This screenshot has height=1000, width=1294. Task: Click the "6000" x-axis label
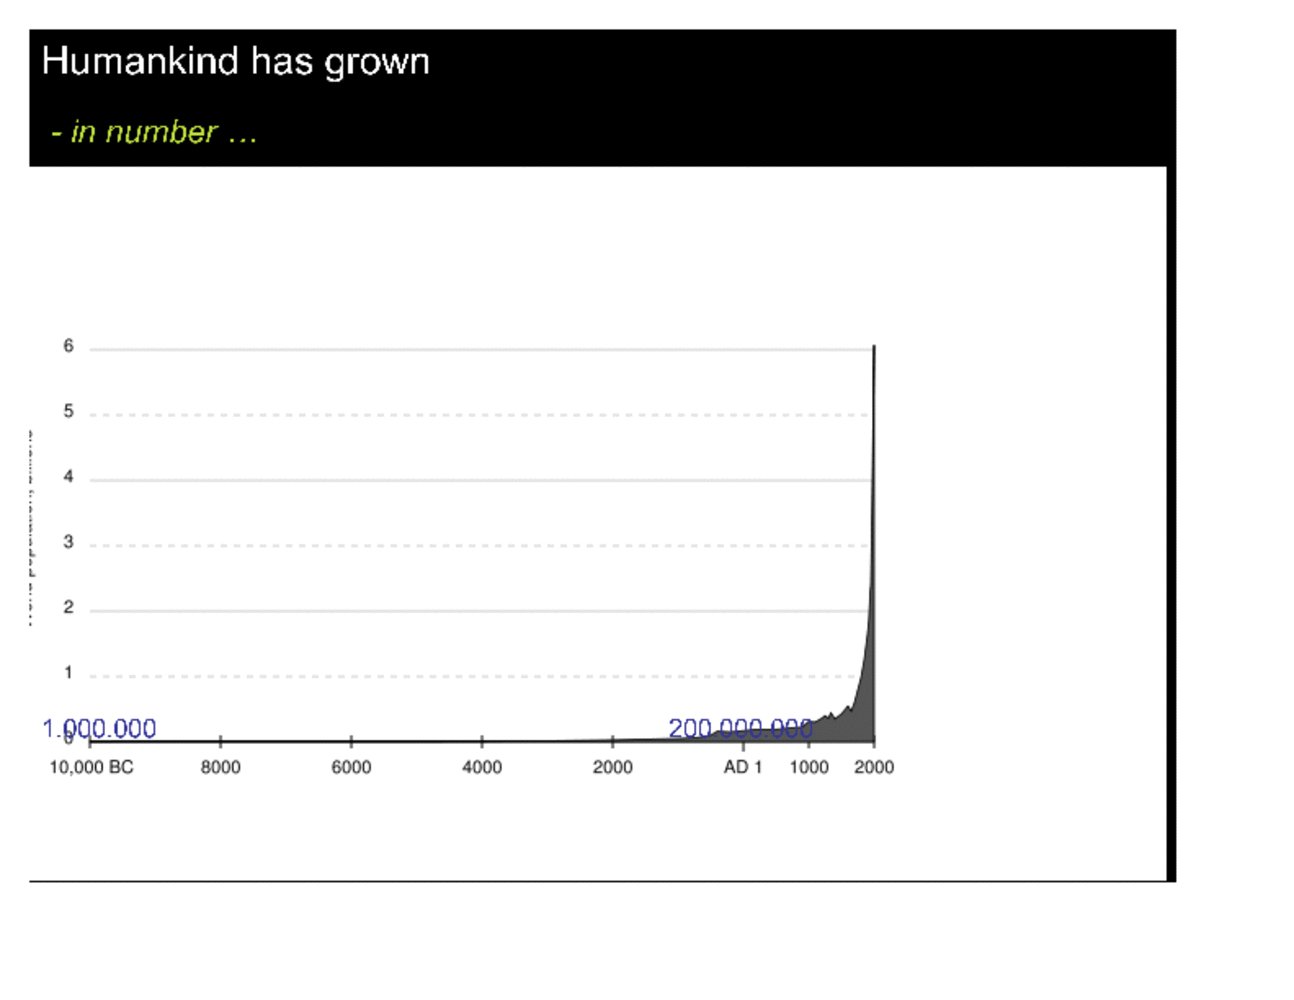click(x=351, y=767)
